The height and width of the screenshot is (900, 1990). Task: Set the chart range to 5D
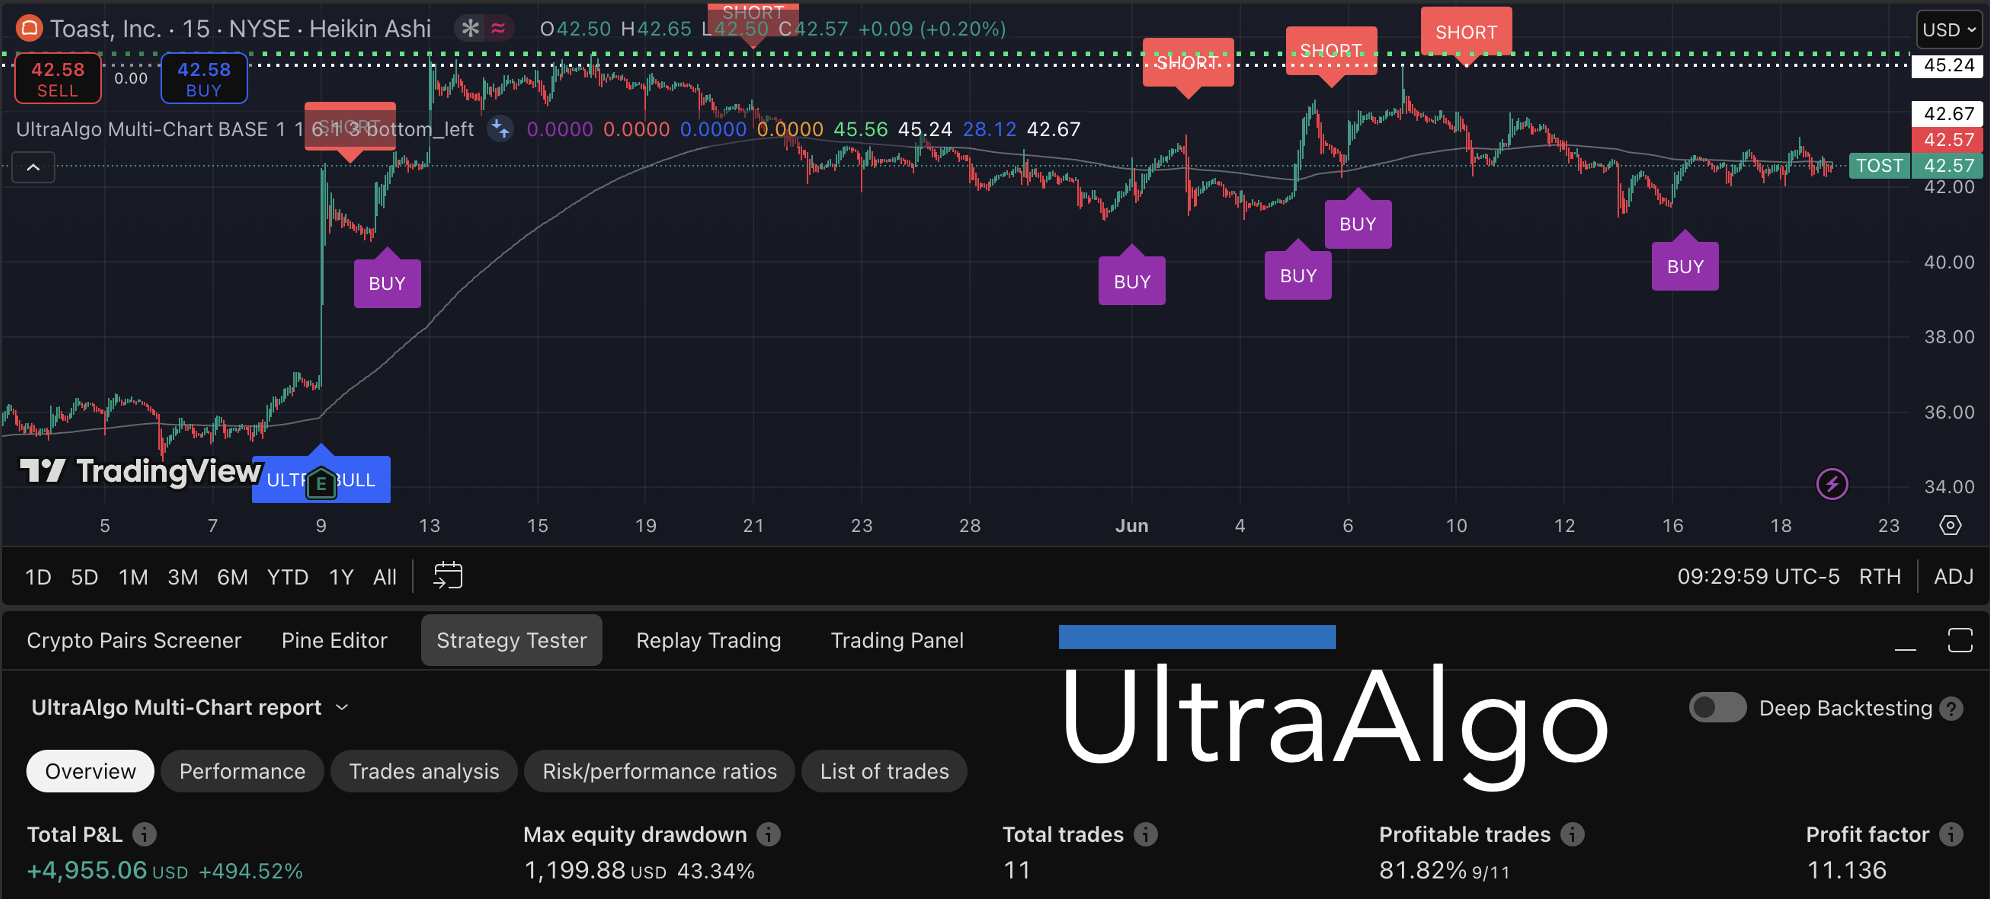[85, 577]
